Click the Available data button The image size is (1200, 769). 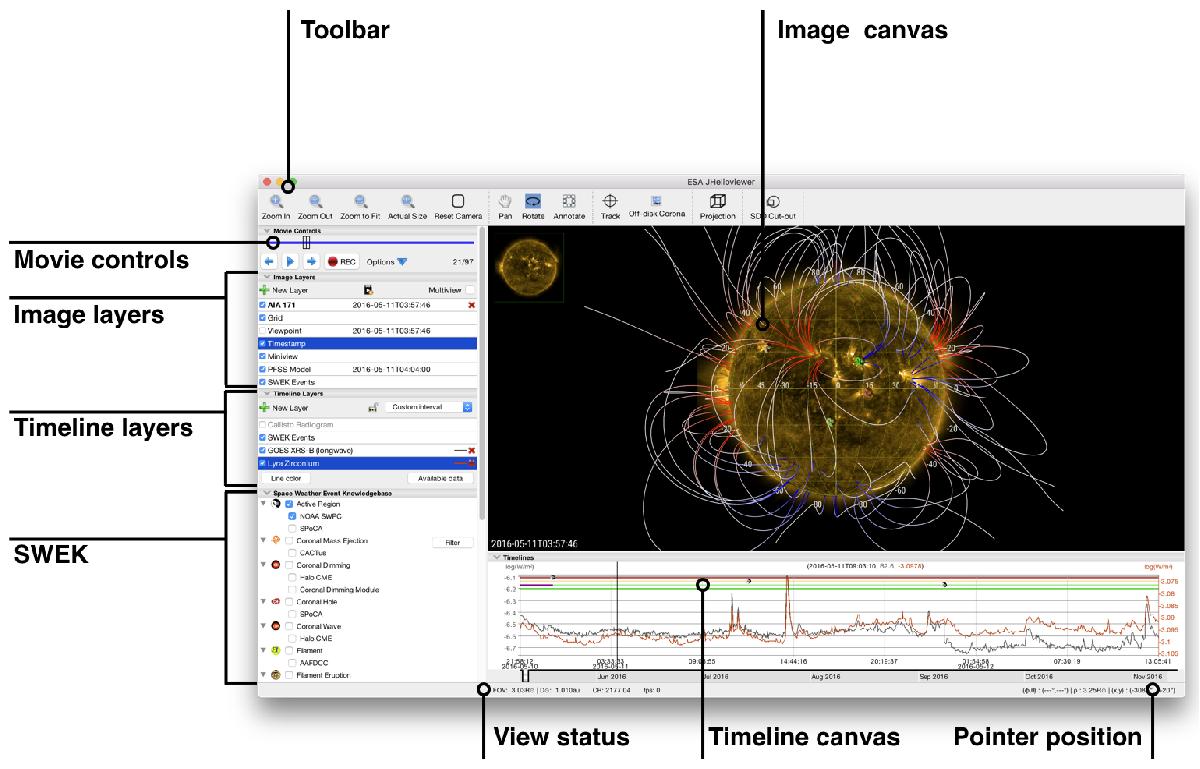(x=439, y=479)
